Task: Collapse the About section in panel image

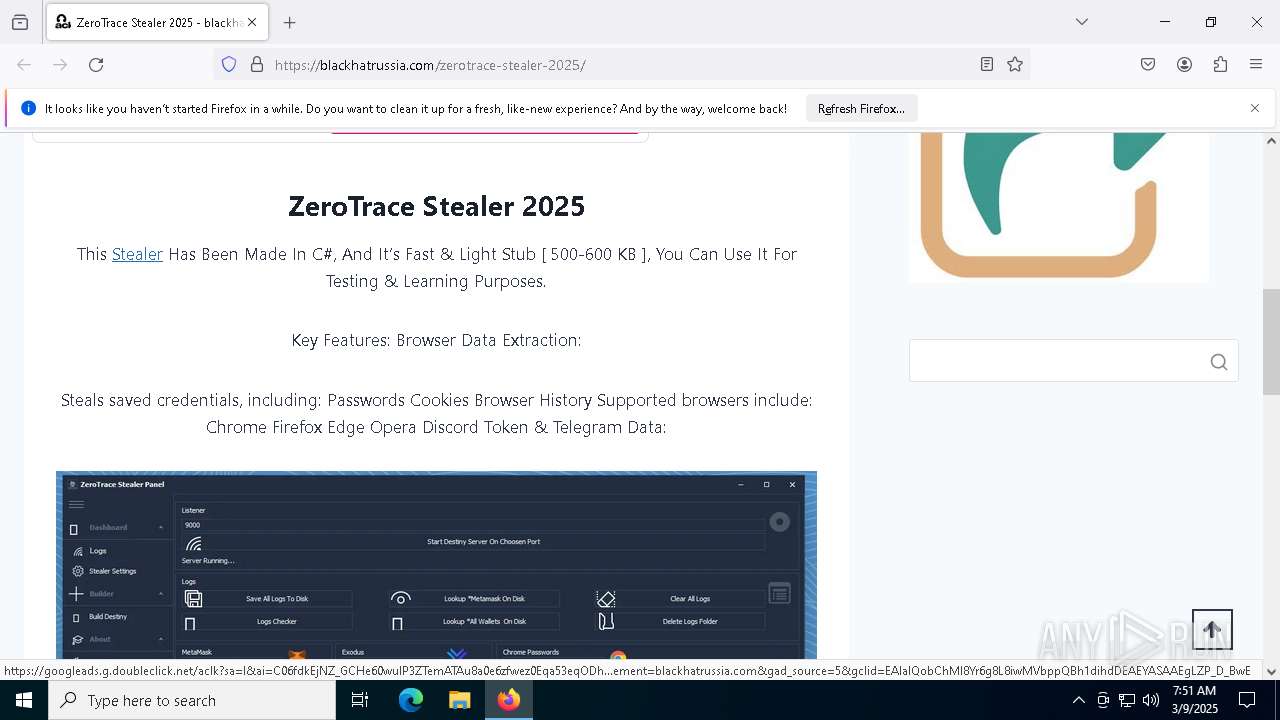Action: coord(161,639)
